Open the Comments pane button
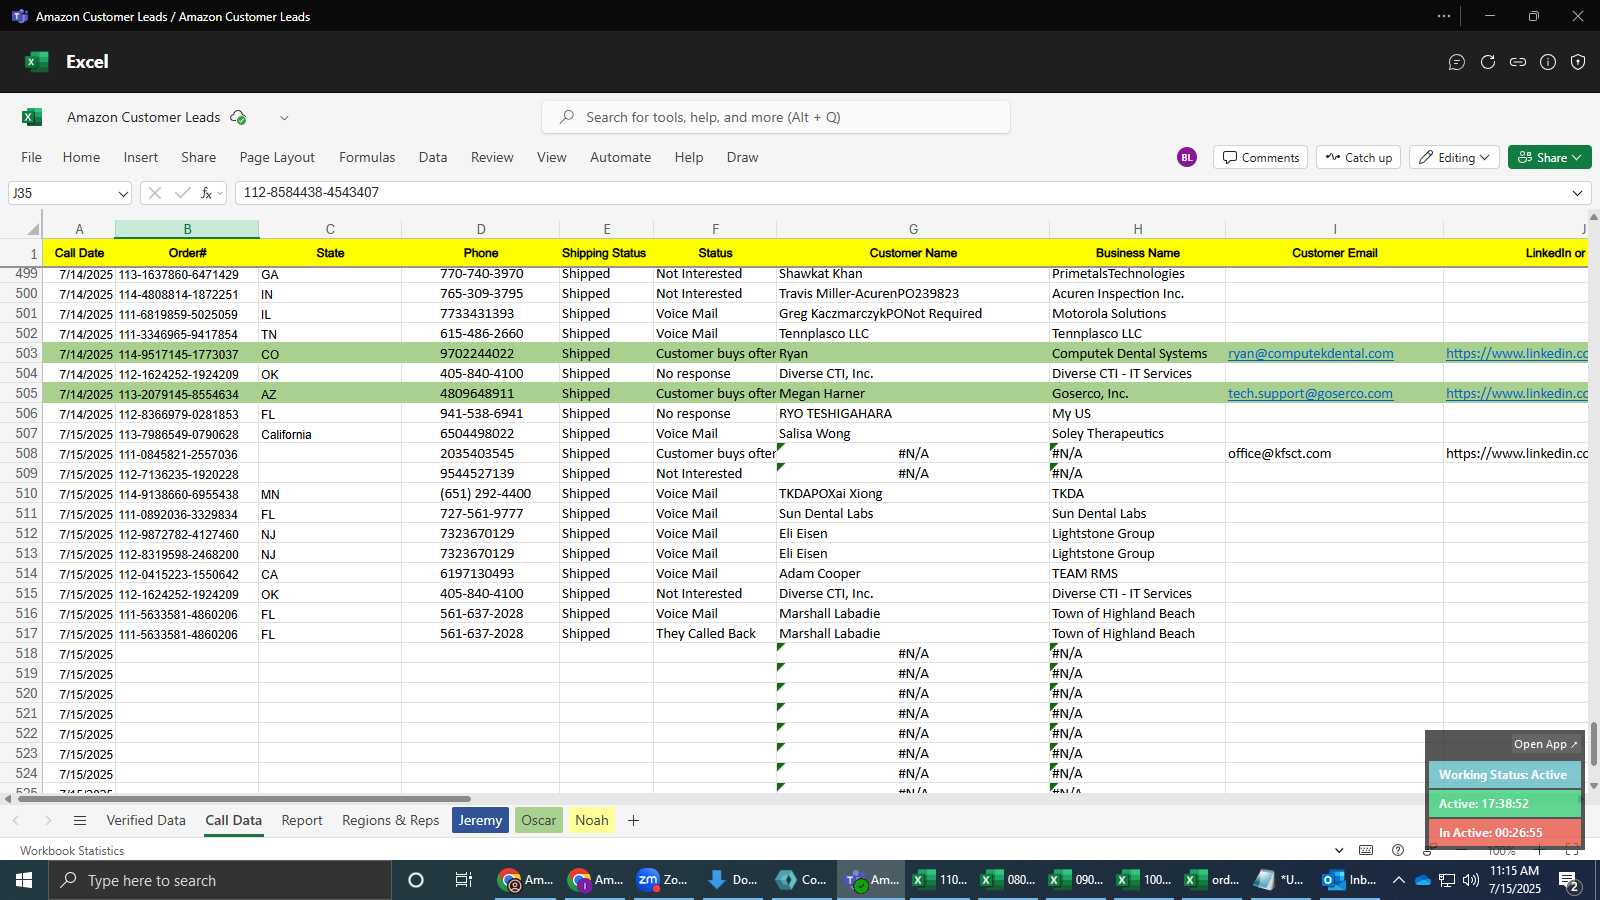This screenshot has width=1600, height=900. pyautogui.click(x=1261, y=157)
